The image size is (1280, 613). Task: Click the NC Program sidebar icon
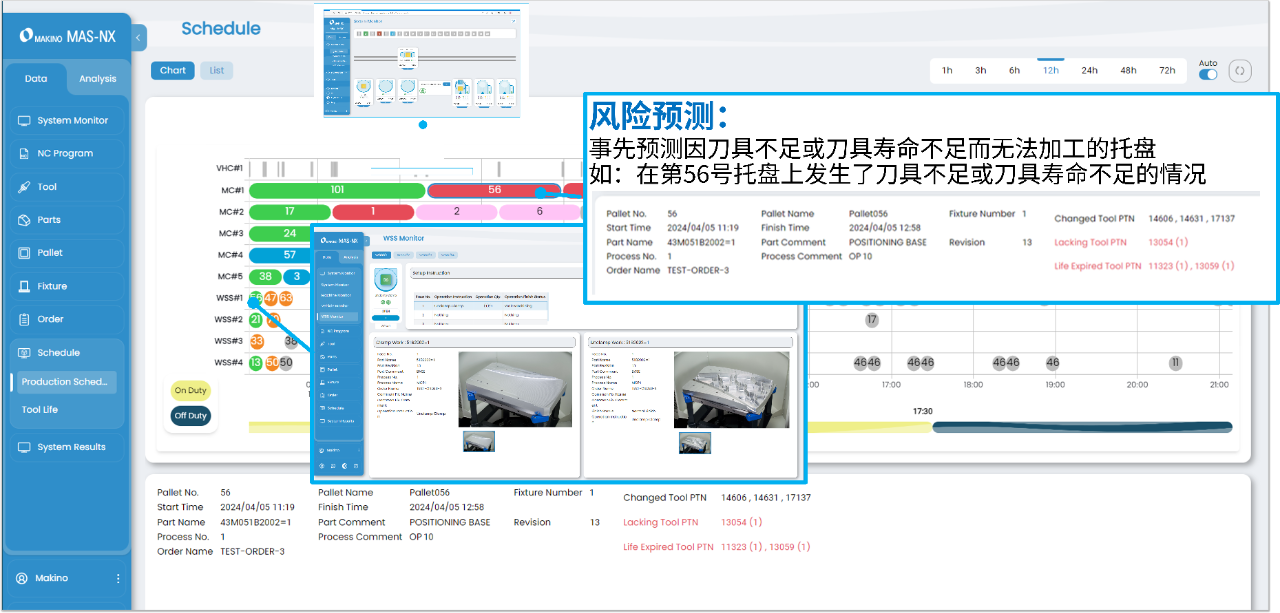point(25,154)
